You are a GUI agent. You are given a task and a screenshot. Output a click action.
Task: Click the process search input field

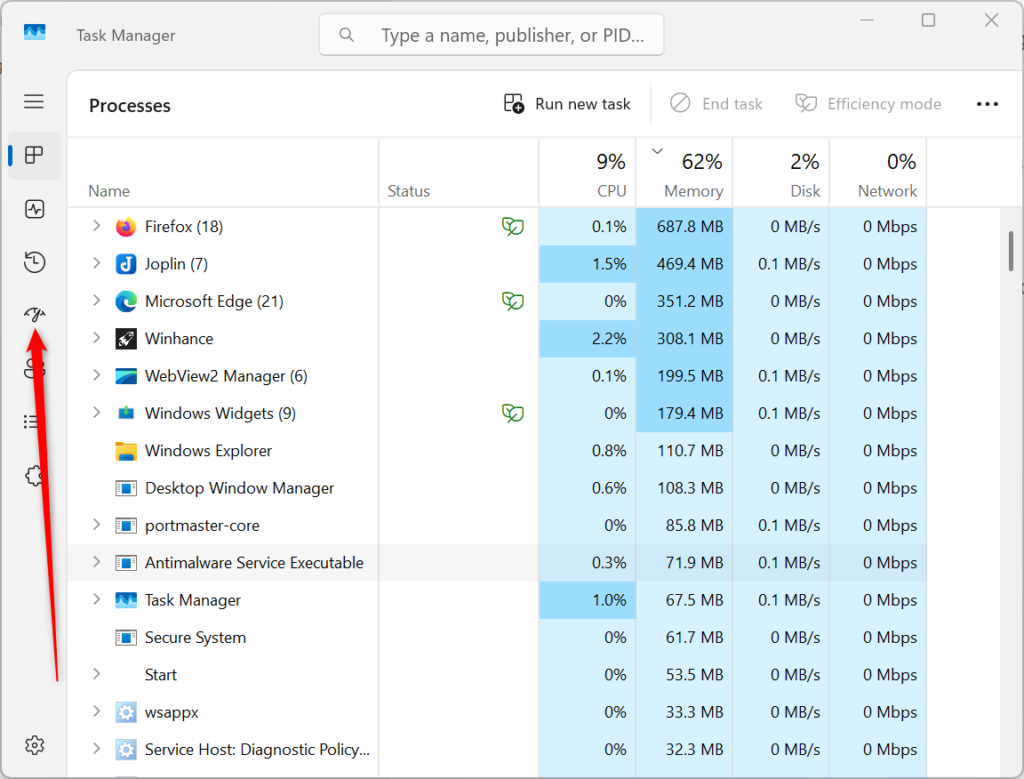pyautogui.click(x=491, y=34)
